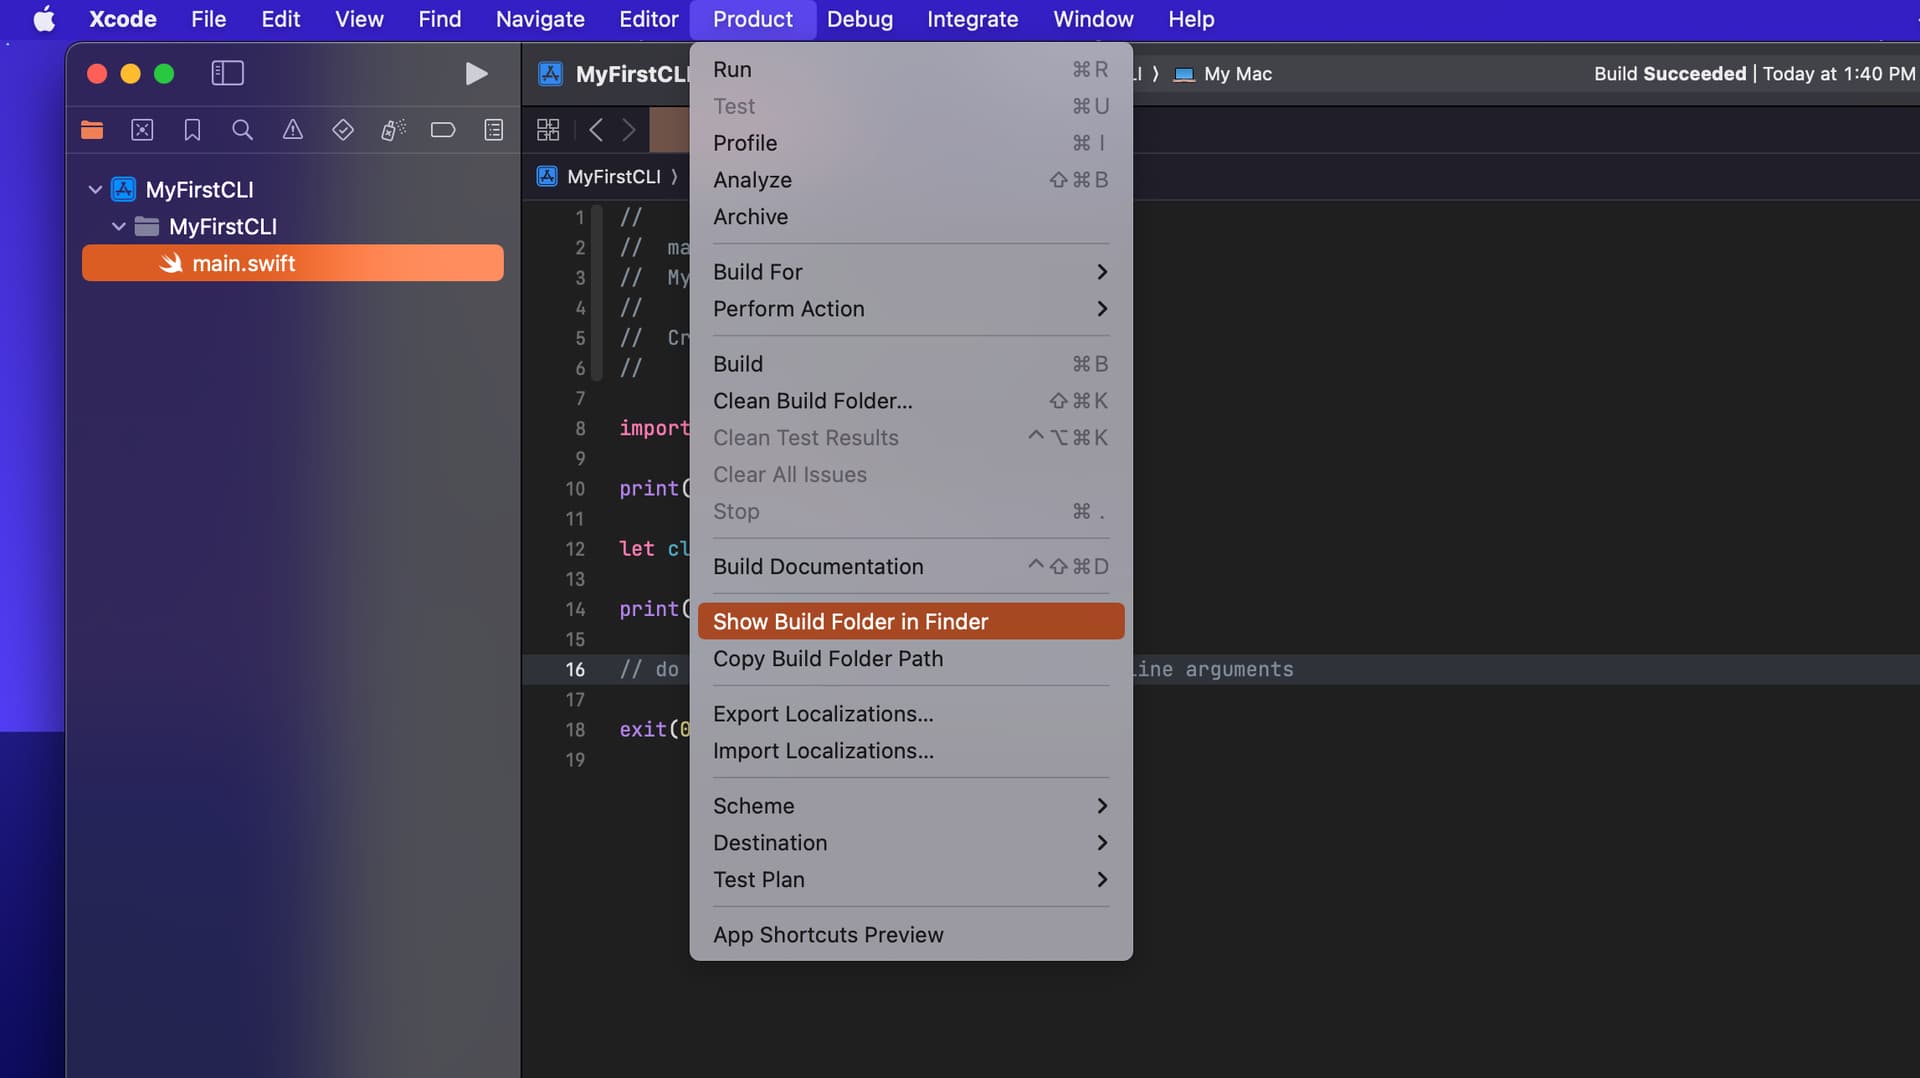The width and height of the screenshot is (1920, 1078).
Task: Choose Copy Build Folder Path
Action: tap(911, 659)
